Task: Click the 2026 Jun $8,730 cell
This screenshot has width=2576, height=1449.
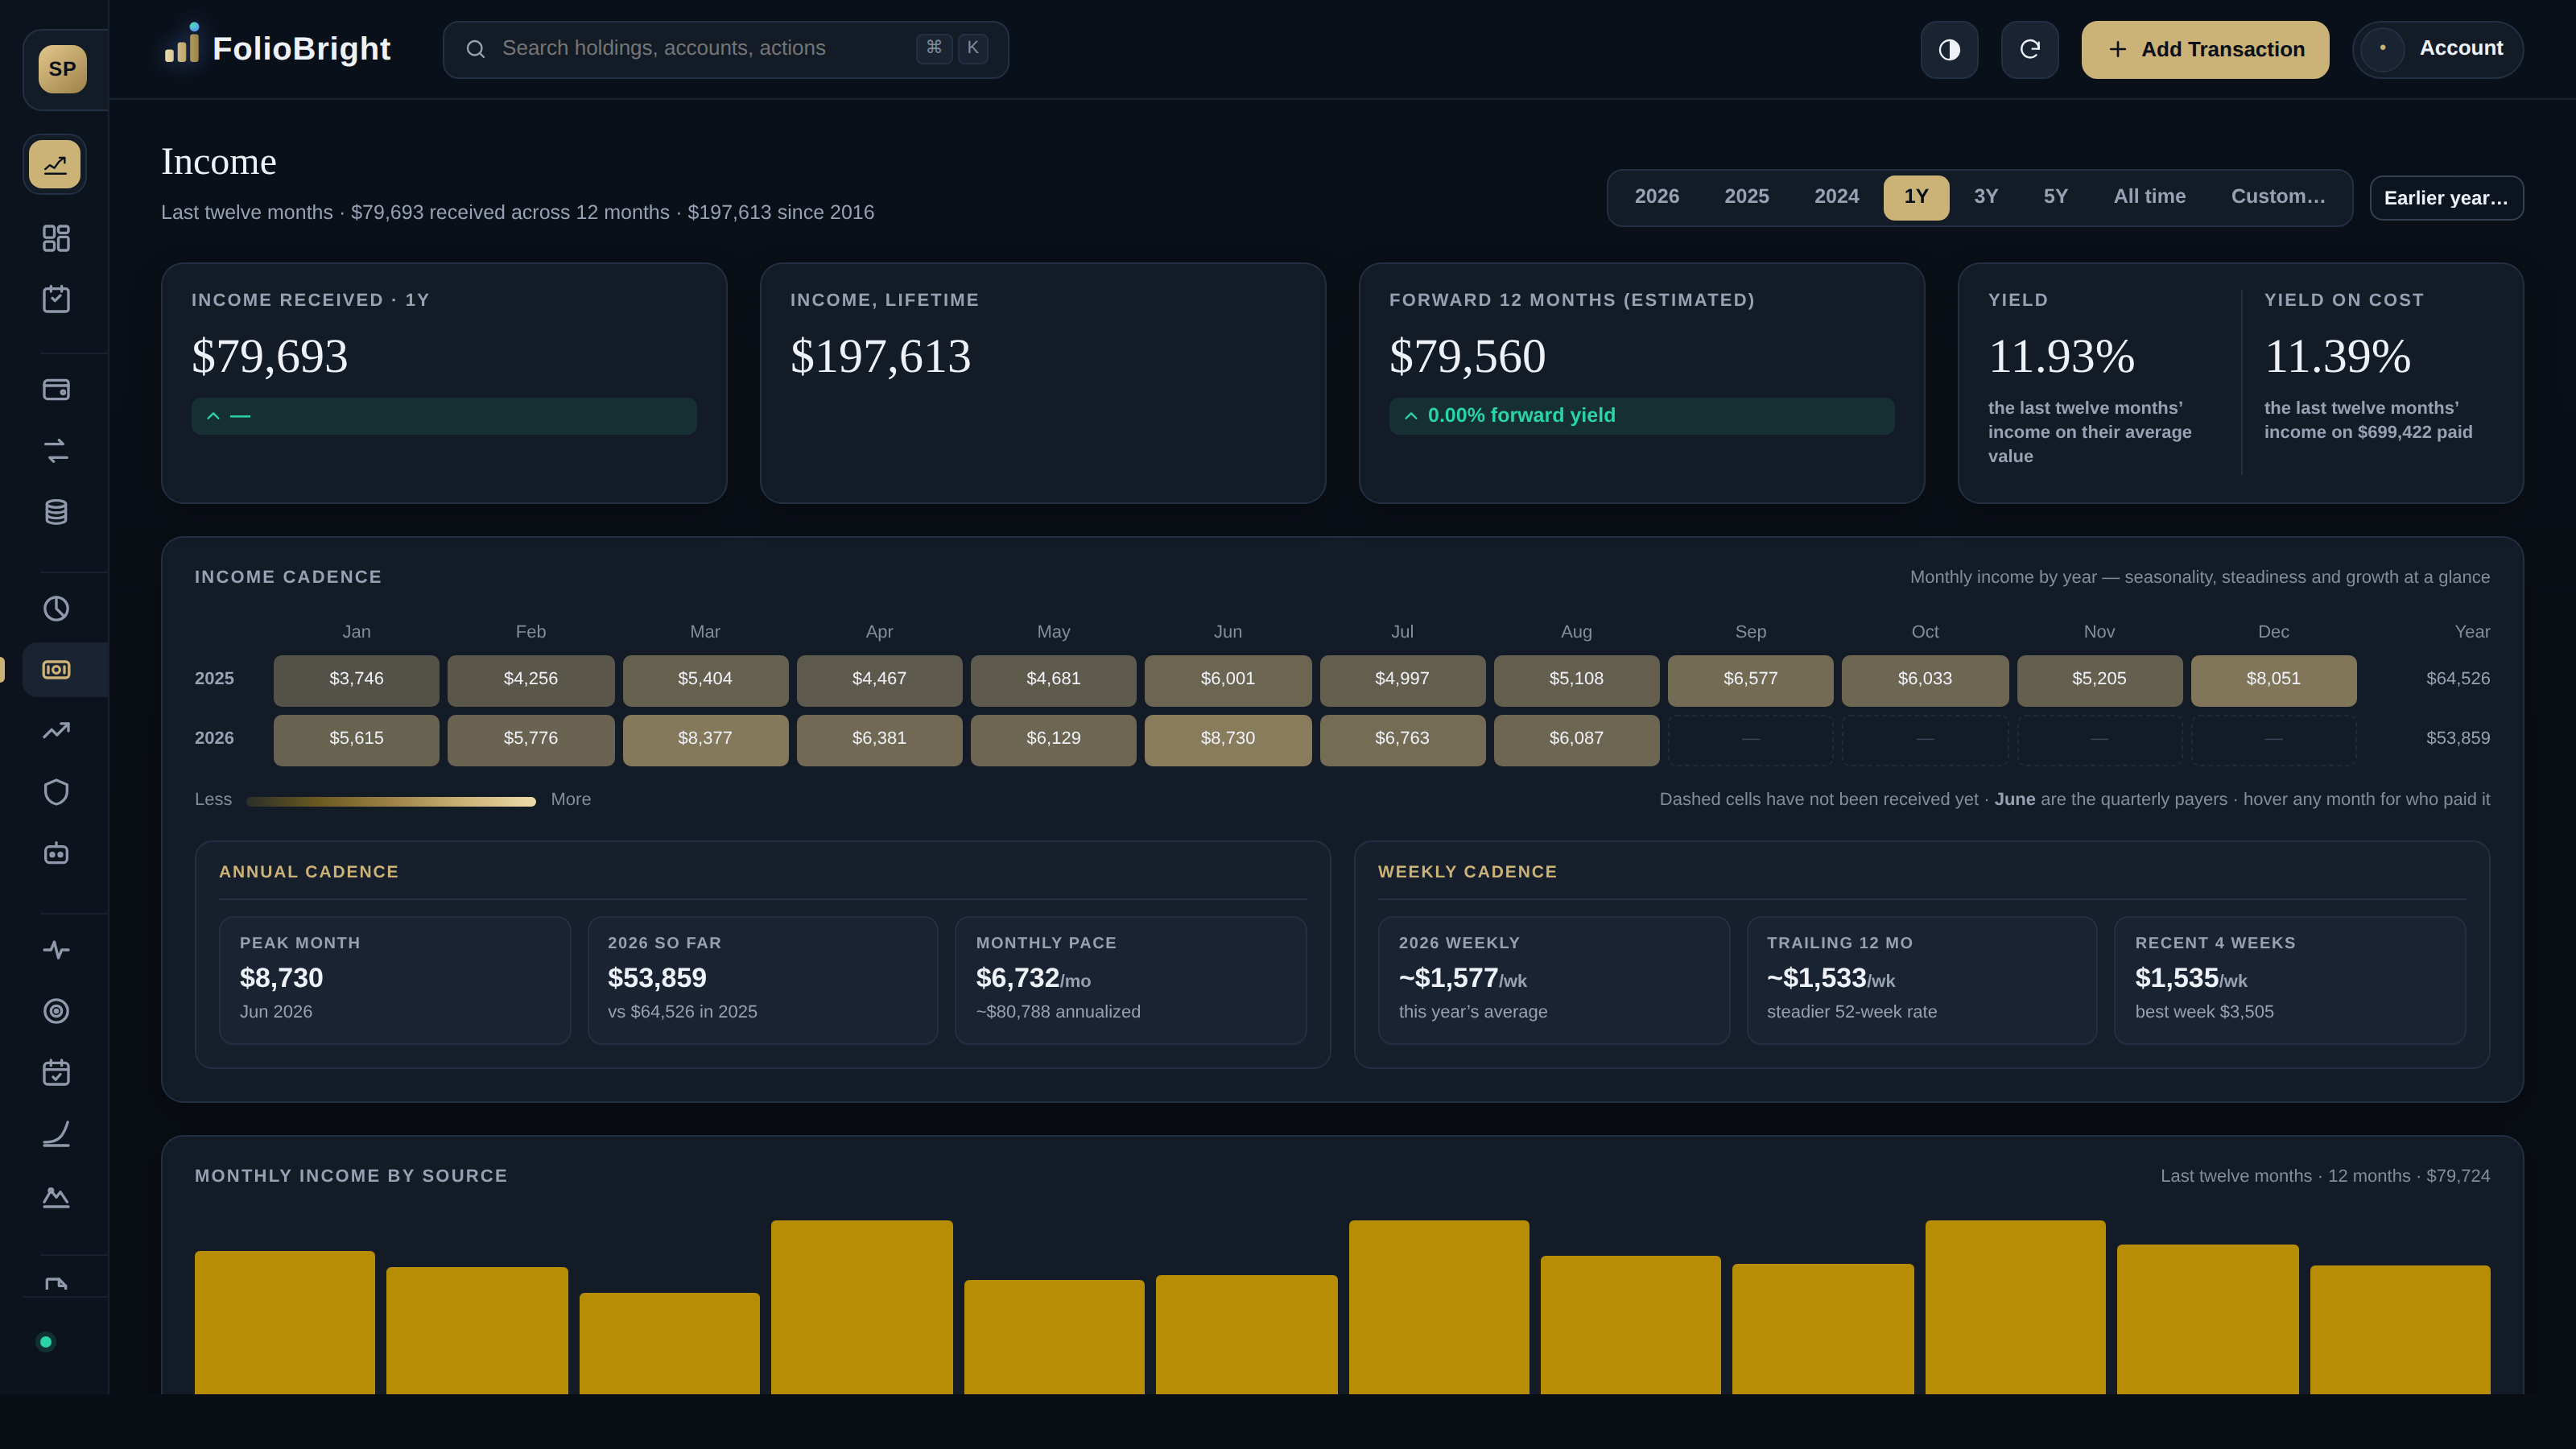Action: click(1227, 740)
